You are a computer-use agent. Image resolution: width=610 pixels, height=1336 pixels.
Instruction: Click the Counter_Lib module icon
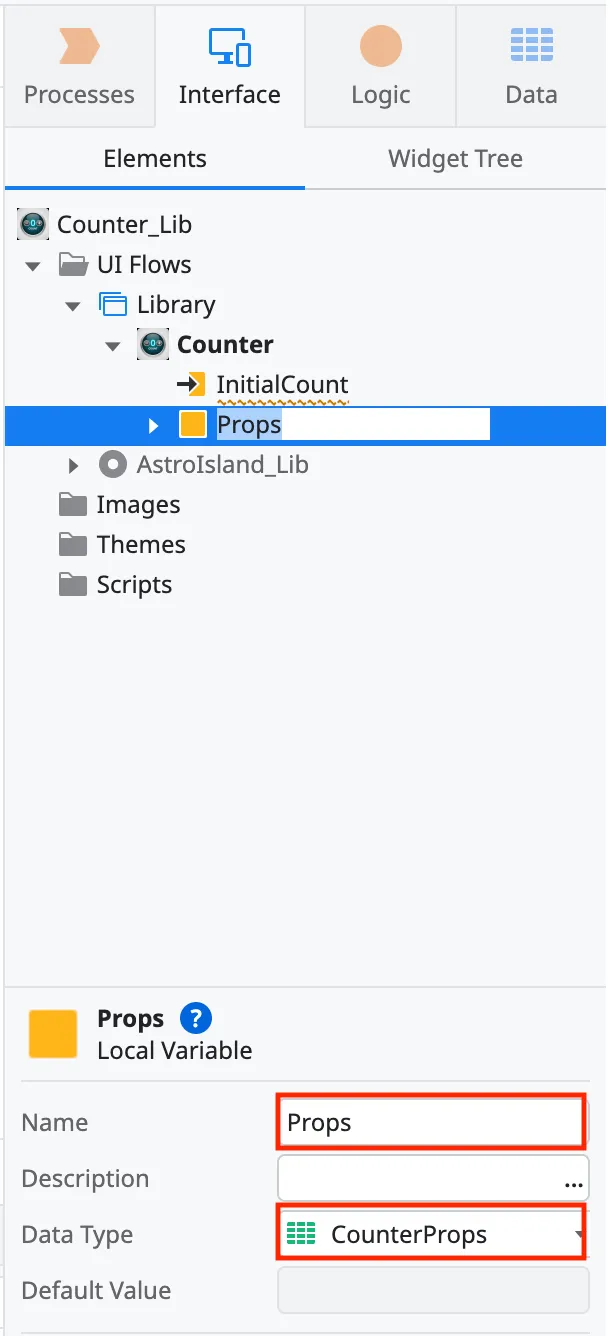pos(32,224)
